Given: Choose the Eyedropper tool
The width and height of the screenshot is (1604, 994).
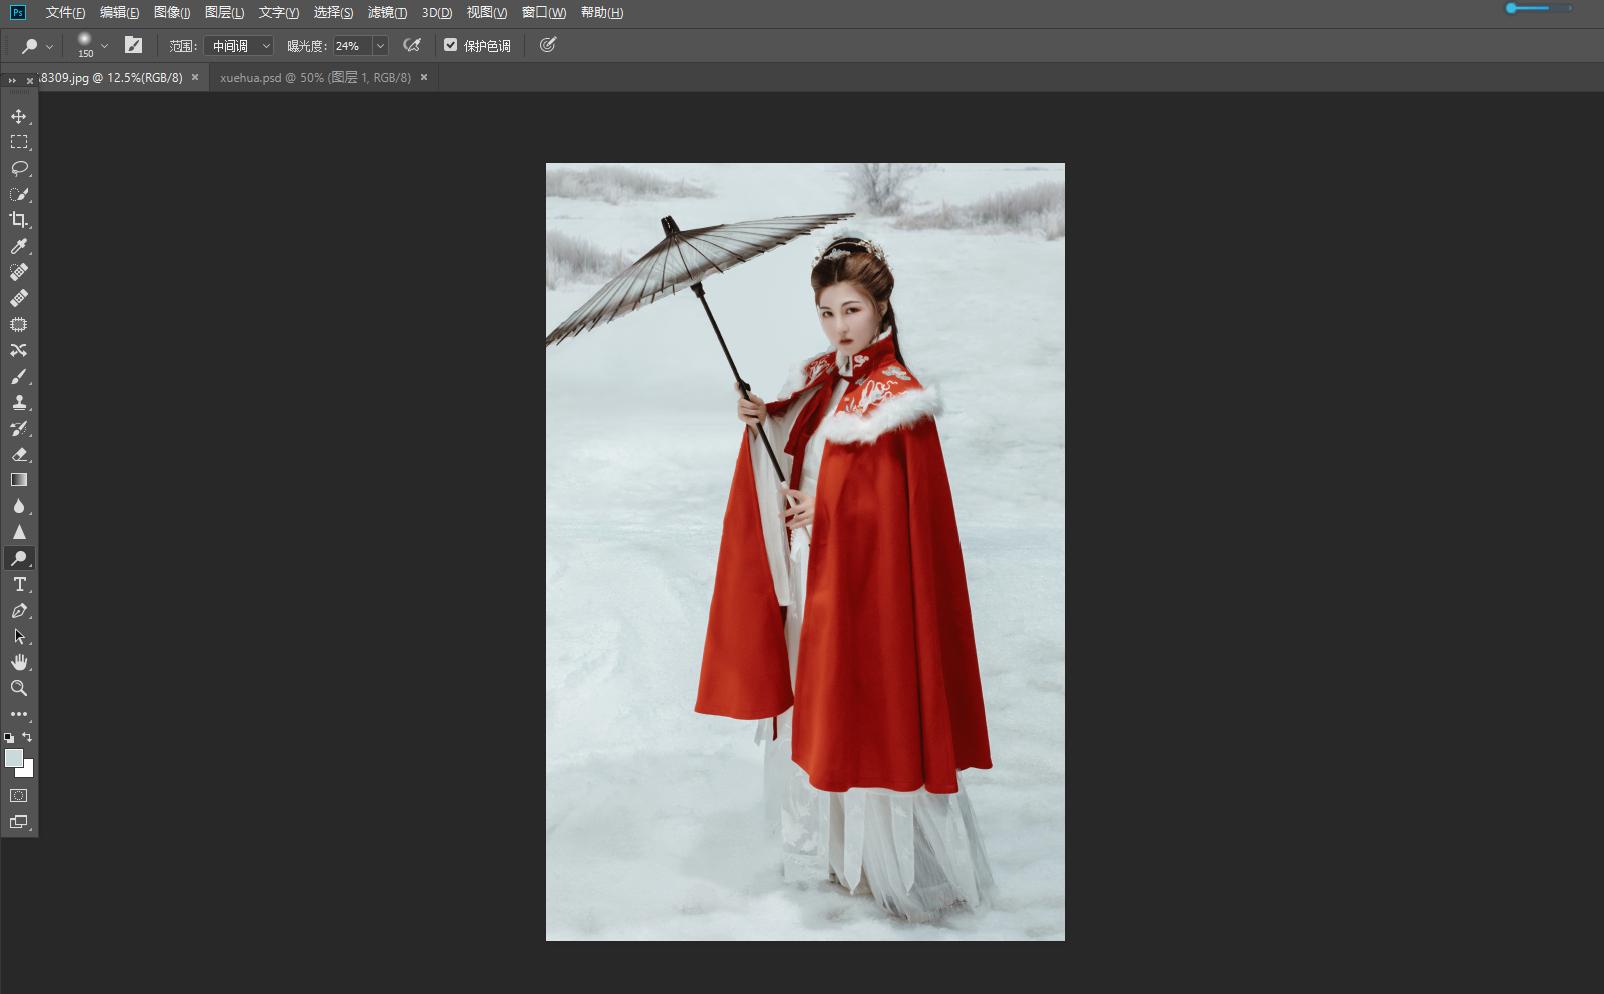Looking at the screenshot, I should coord(19,246).
